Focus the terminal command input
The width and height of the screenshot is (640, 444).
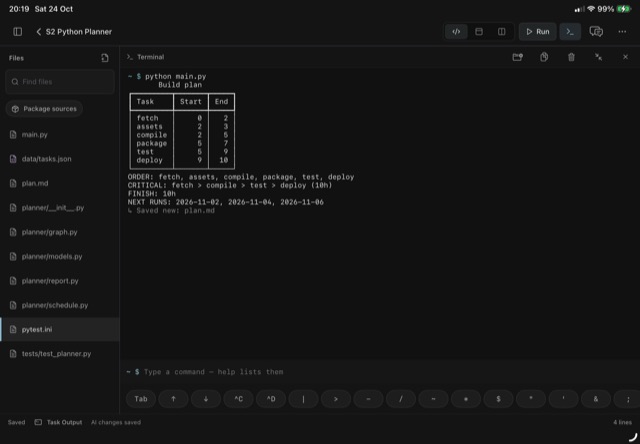coord(380,372)
